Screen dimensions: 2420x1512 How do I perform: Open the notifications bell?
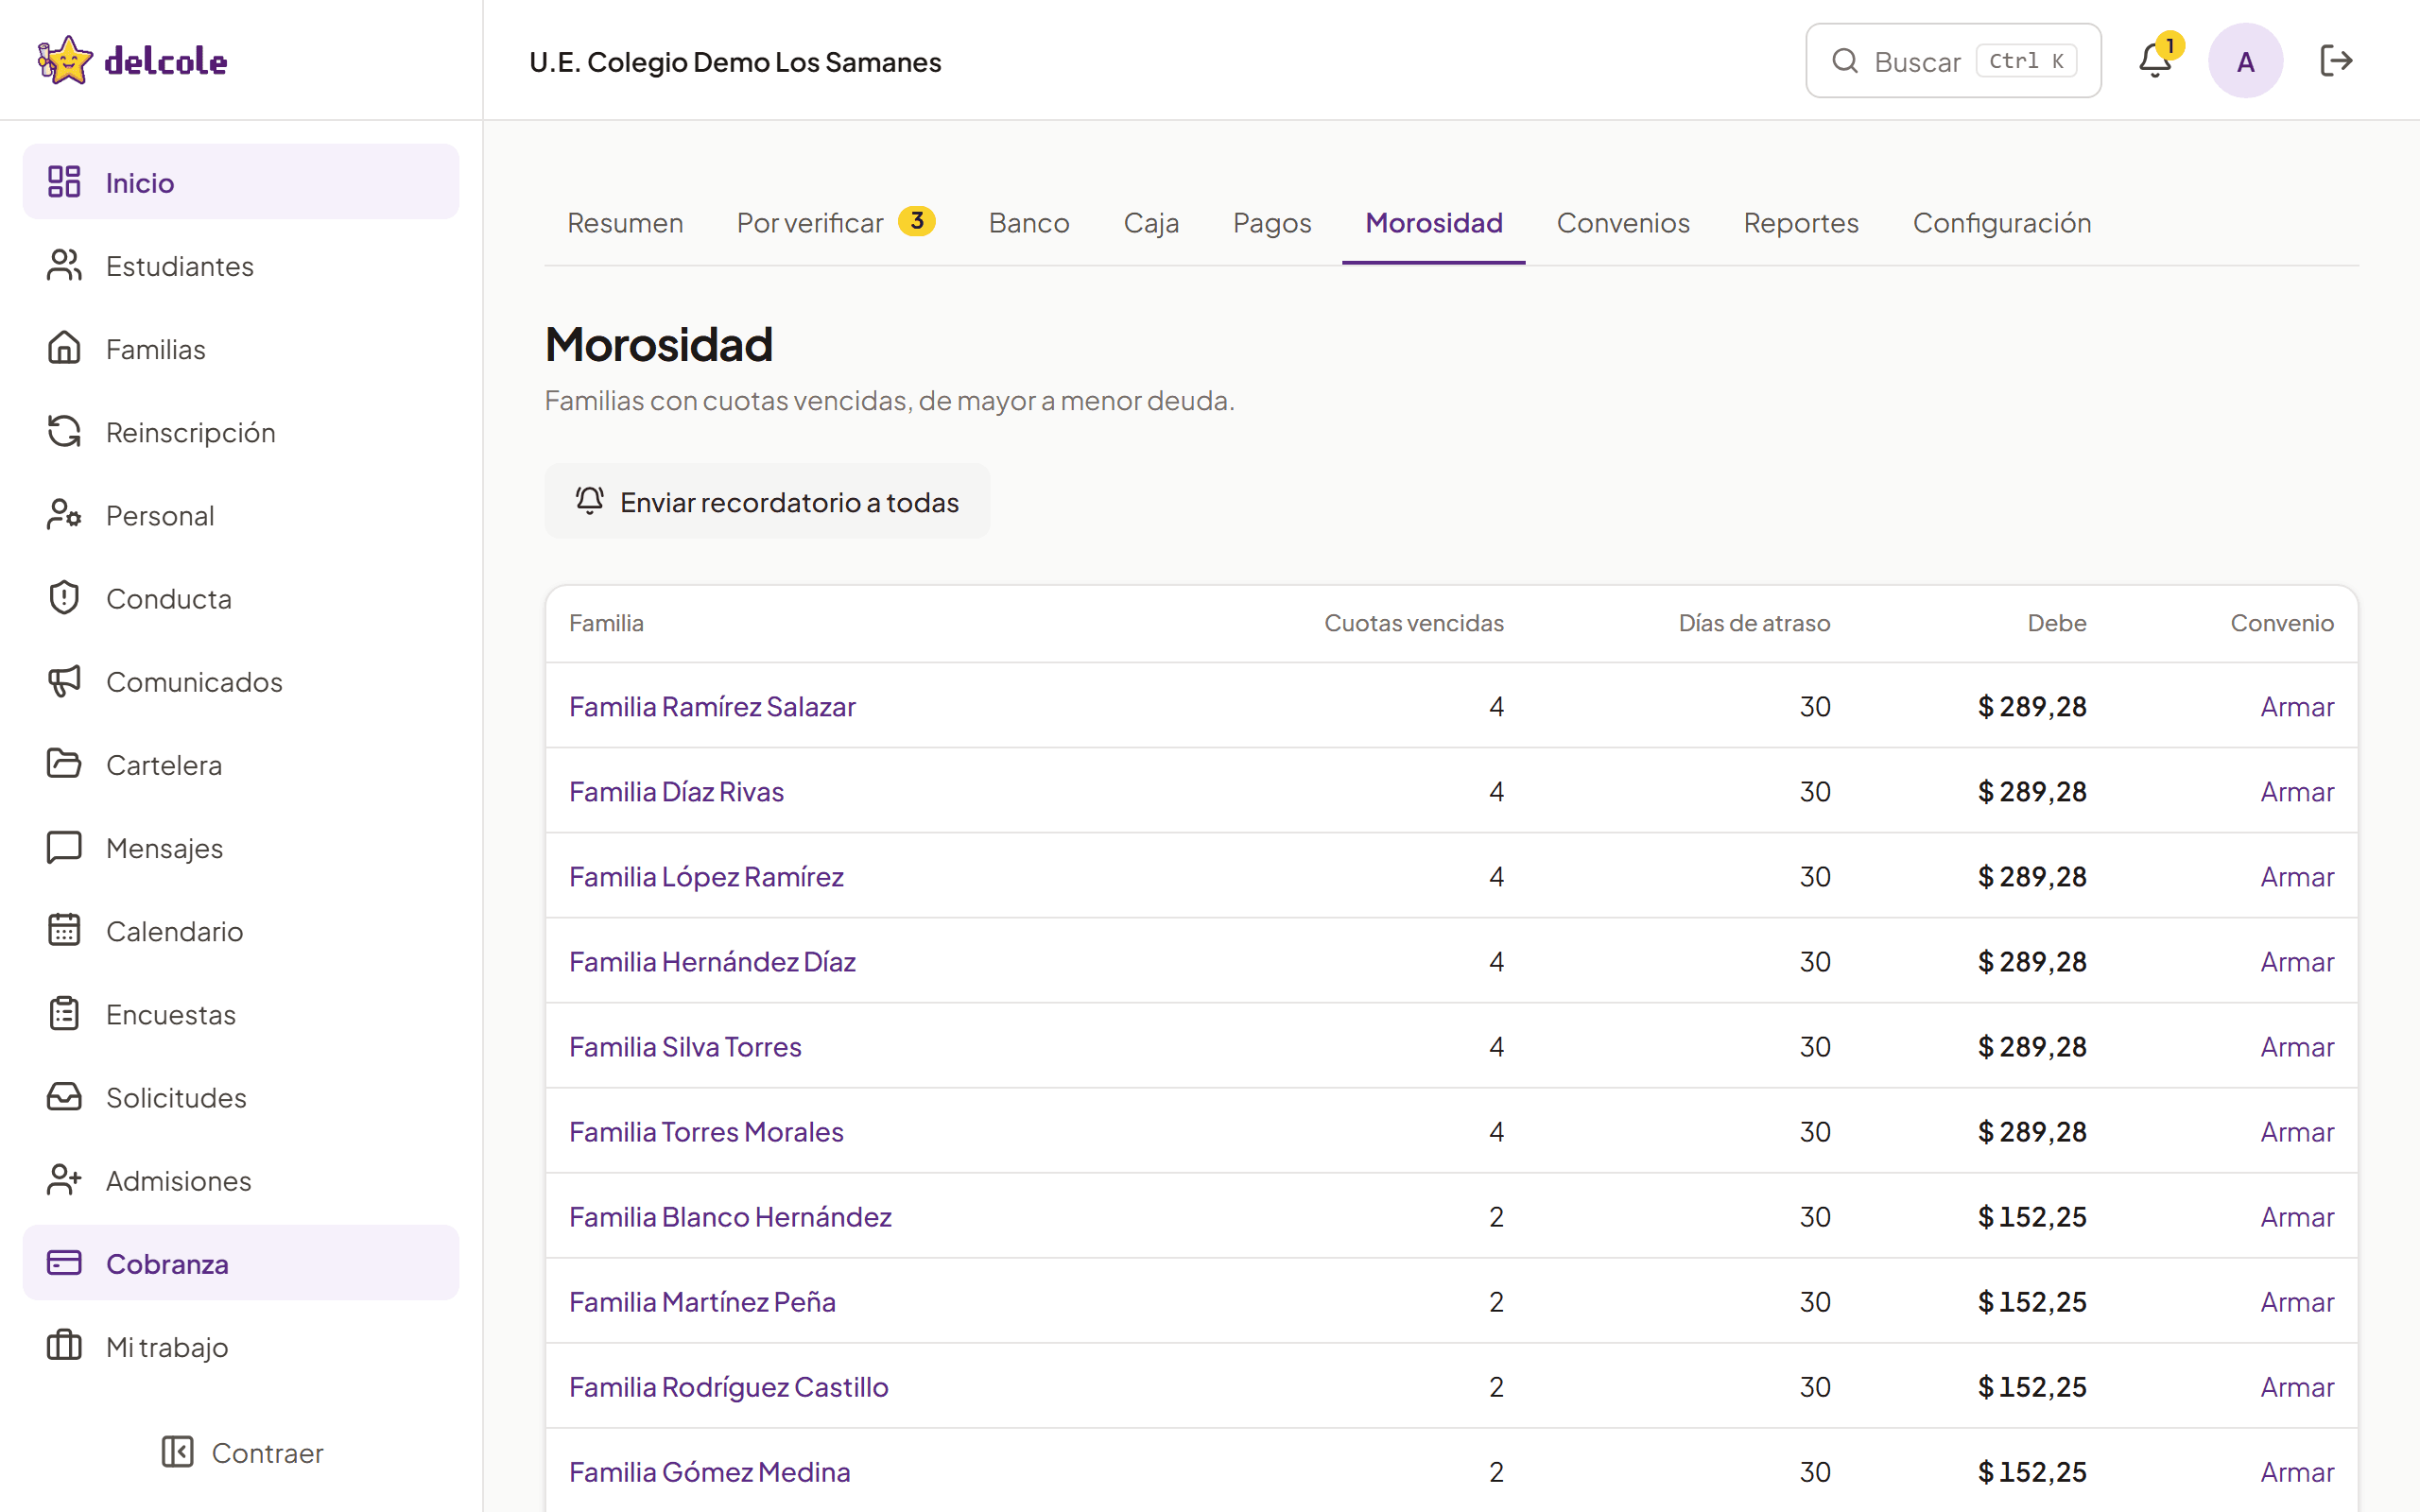[2155, 61]
